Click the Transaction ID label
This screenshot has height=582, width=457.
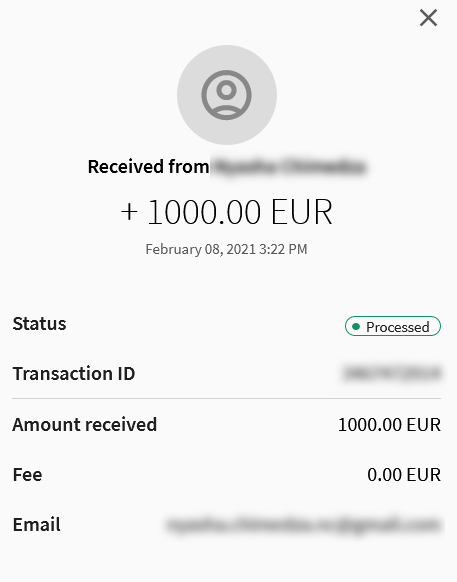click(74, 373)
